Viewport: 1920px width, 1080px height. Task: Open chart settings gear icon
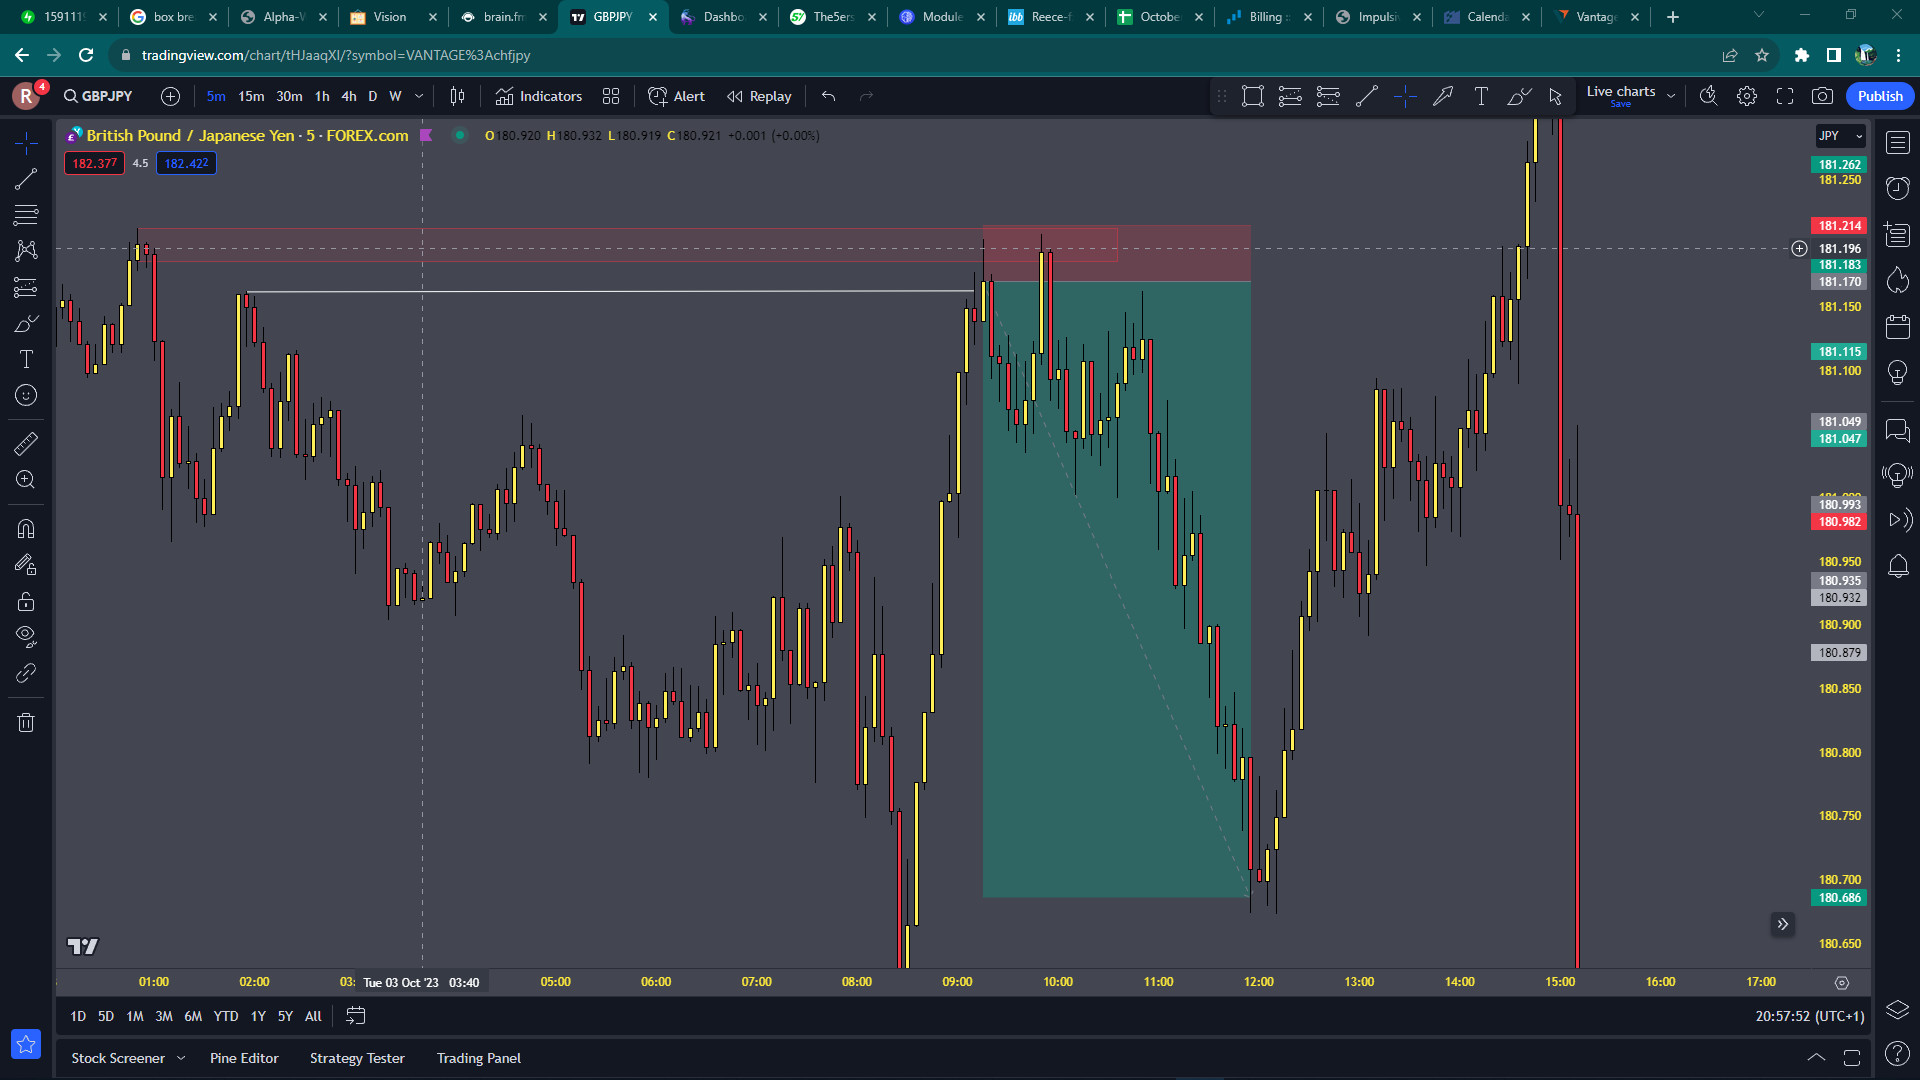[x=1746, y=96]
